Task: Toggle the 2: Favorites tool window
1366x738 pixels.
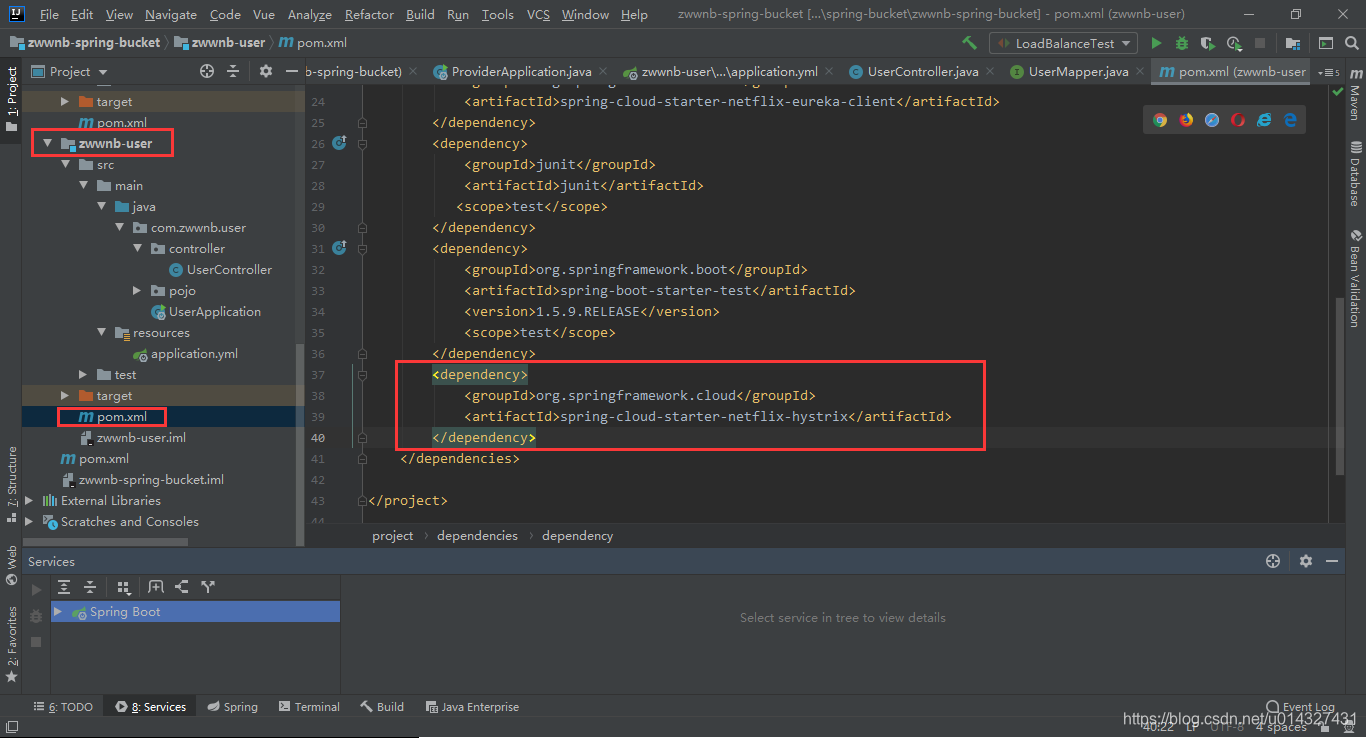Action: point(12,643)
